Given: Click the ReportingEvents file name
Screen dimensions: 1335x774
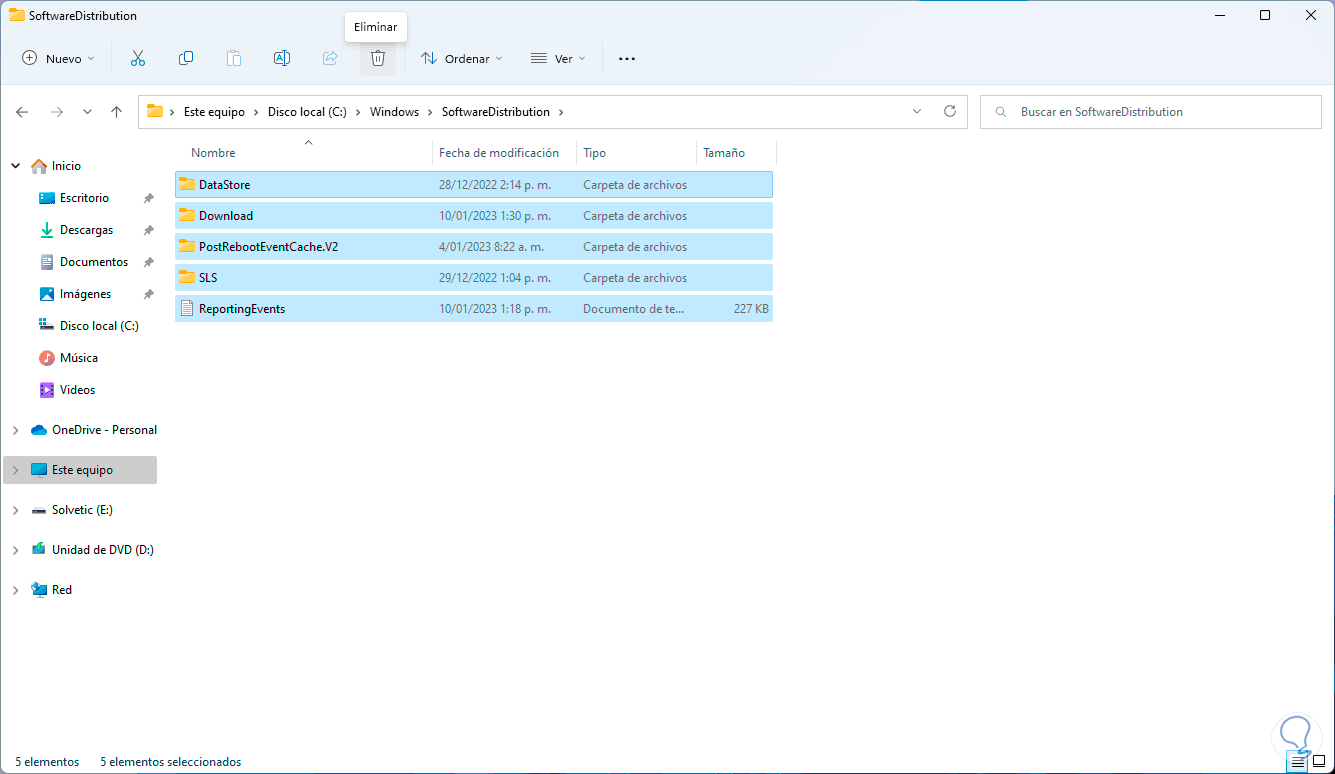Looking at the screenshot, I should coord(242,309).
